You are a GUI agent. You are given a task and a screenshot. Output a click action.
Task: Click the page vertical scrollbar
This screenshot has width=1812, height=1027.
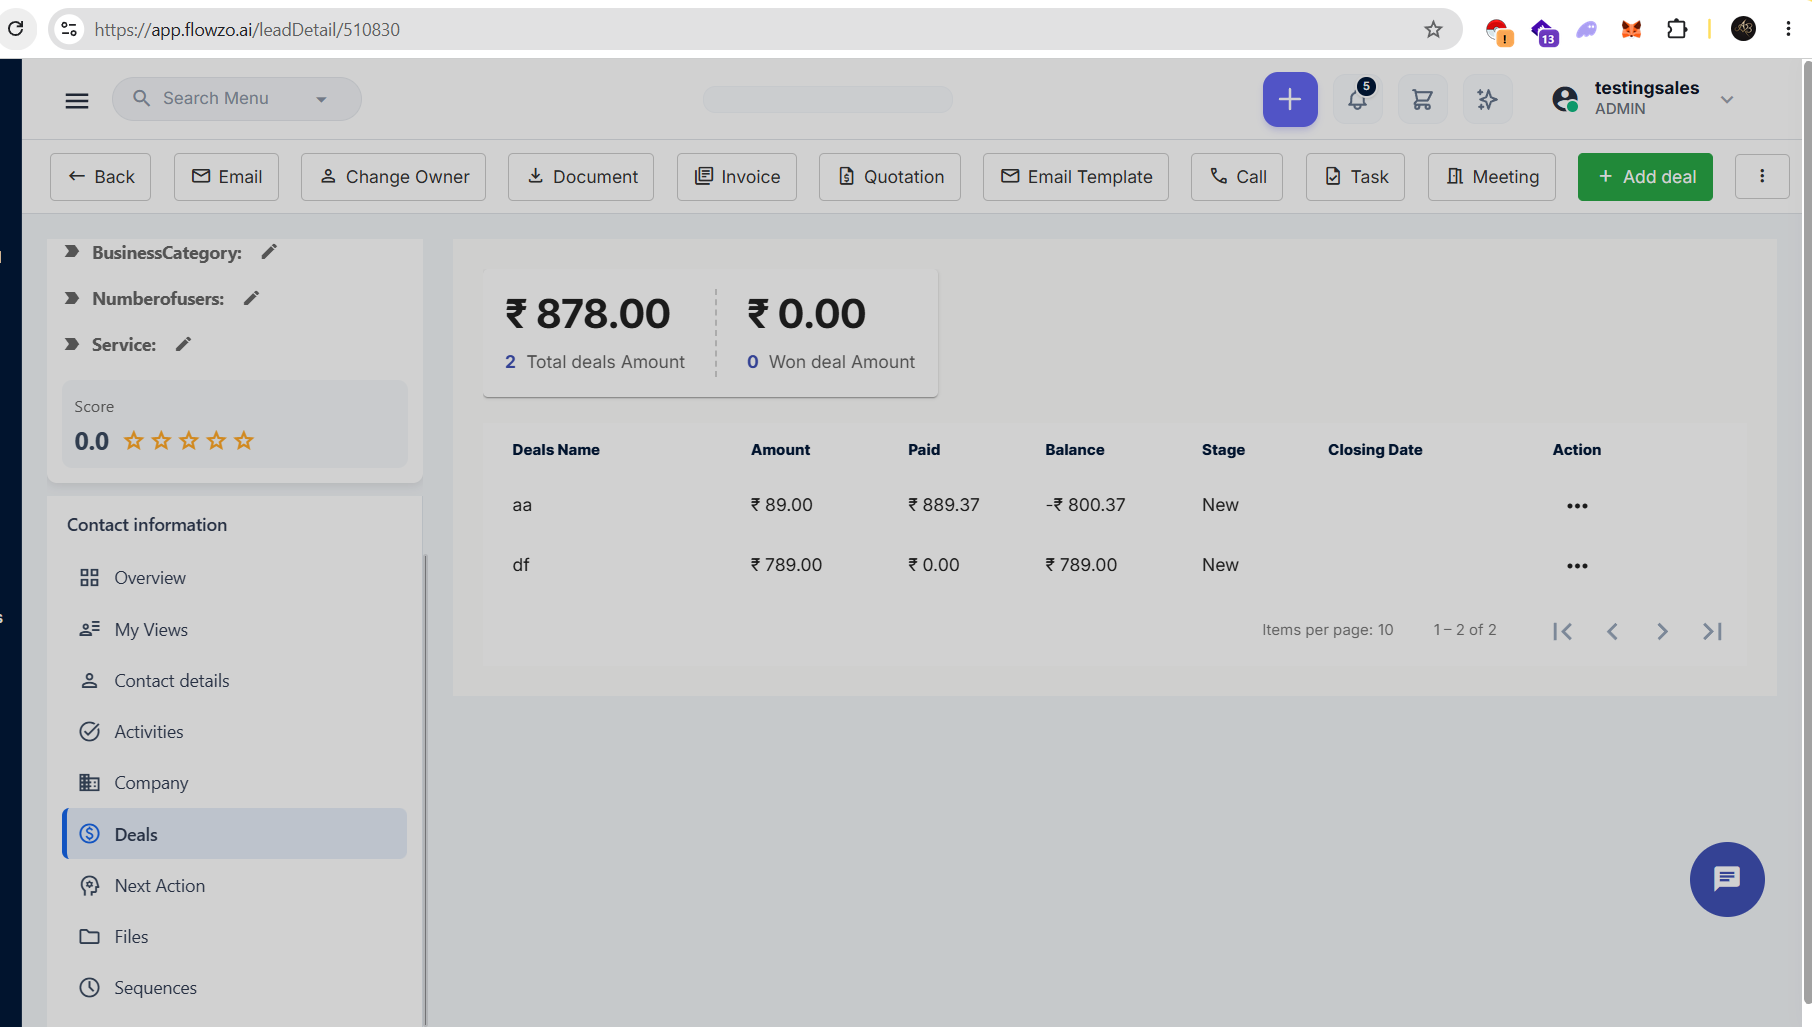click(1807, 530)
